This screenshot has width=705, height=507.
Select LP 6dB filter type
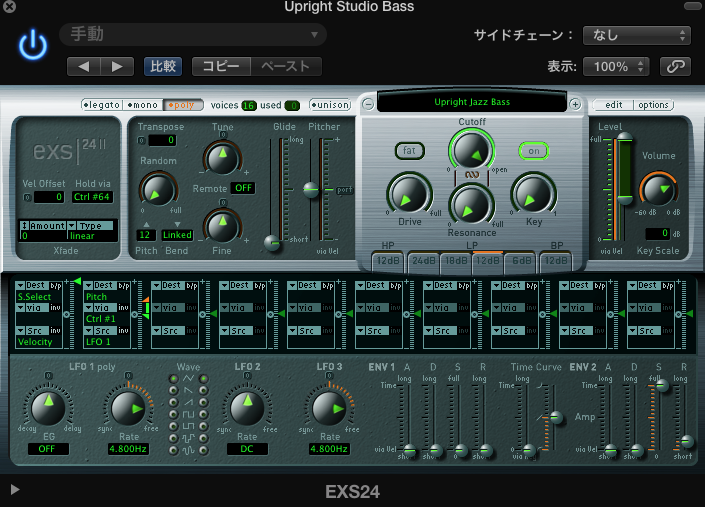click(521, 261)
